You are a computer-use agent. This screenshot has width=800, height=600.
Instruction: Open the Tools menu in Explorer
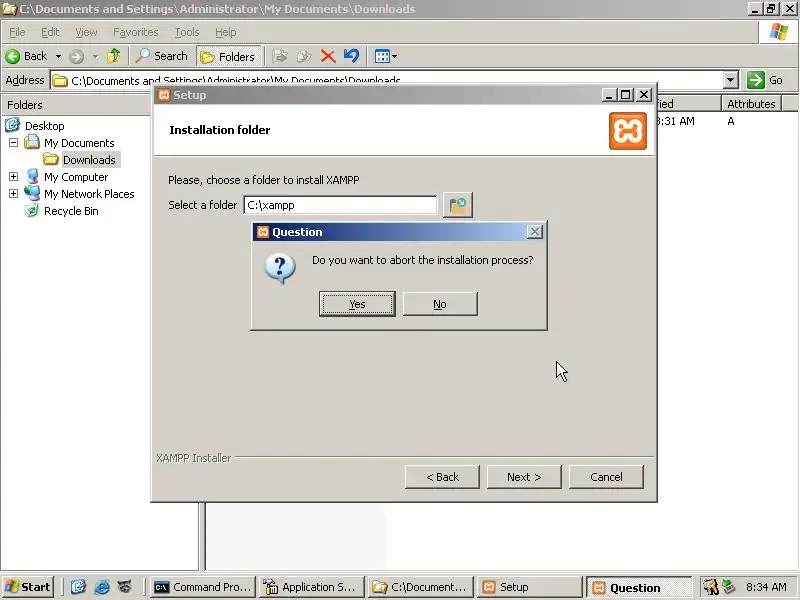pyautogui.click(x=187, y=32)
